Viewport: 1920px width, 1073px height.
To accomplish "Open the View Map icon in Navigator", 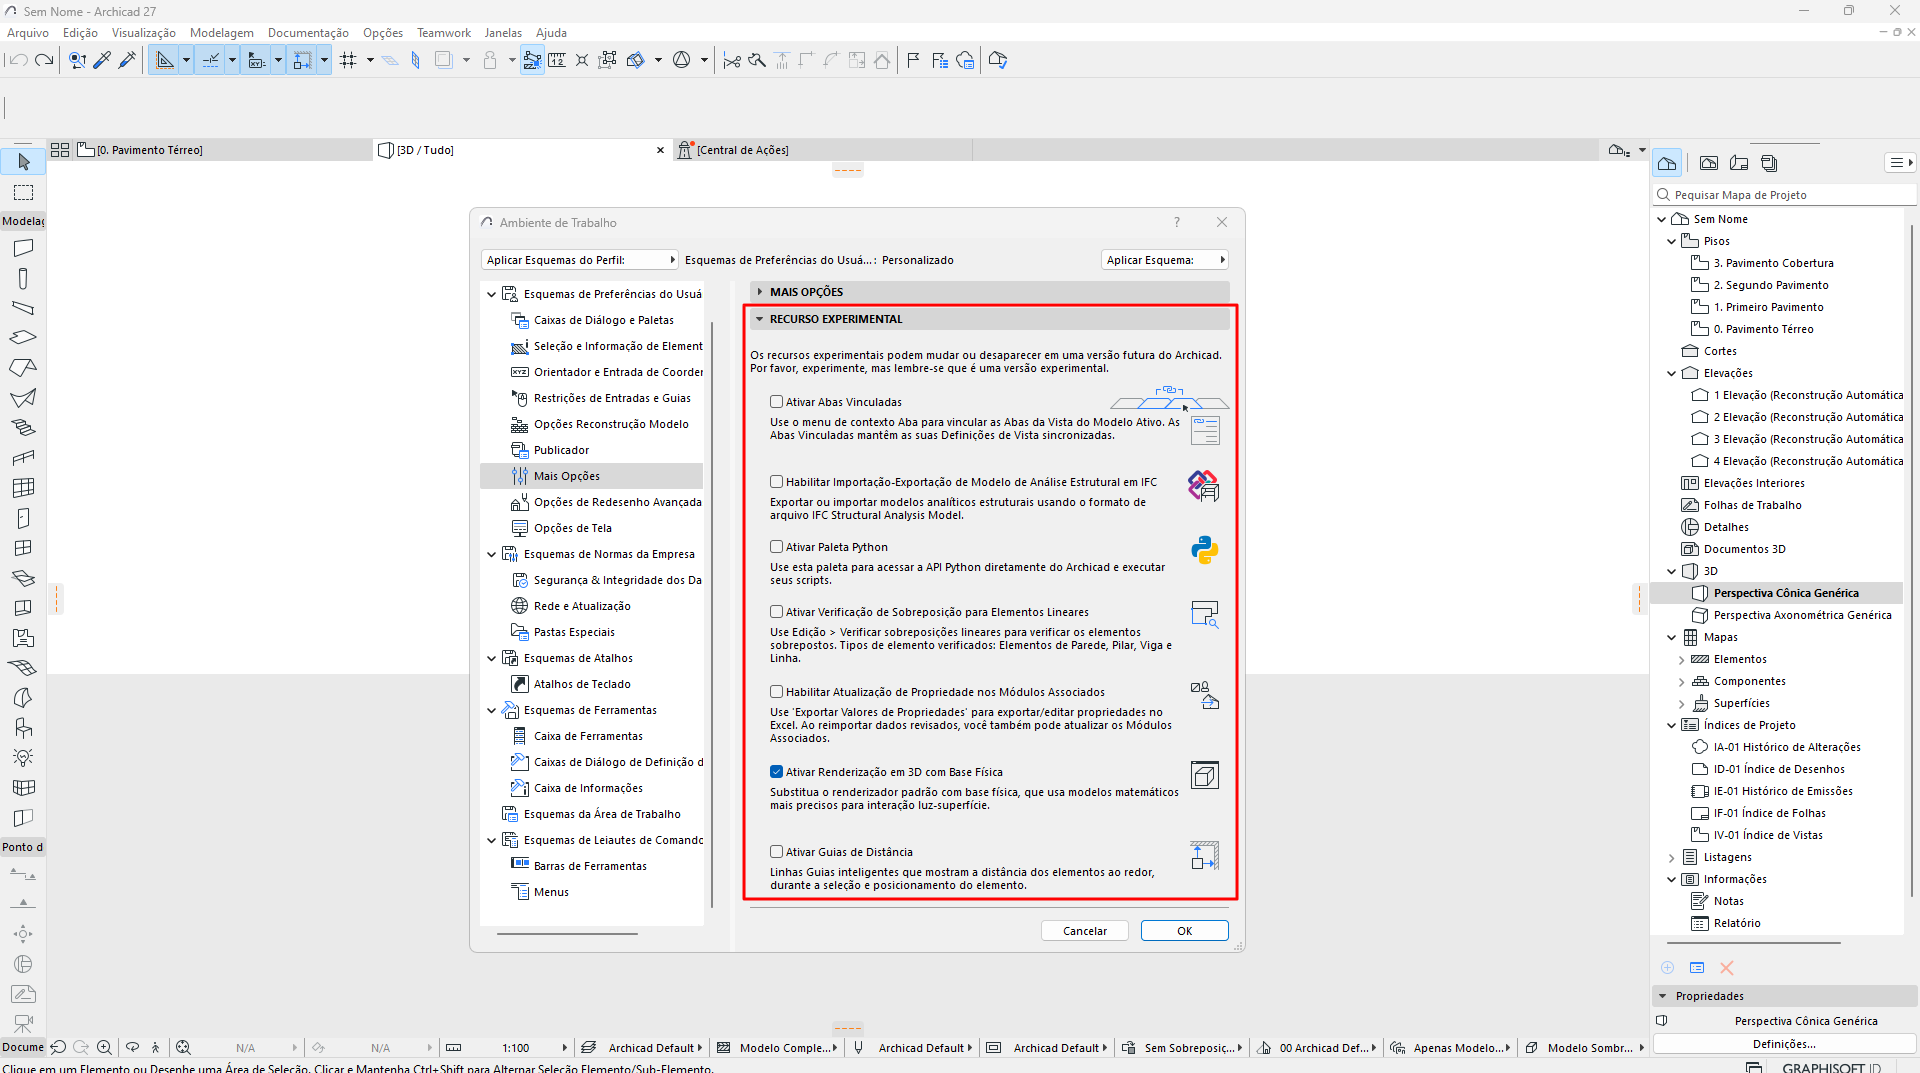I will pos(1709,163).
